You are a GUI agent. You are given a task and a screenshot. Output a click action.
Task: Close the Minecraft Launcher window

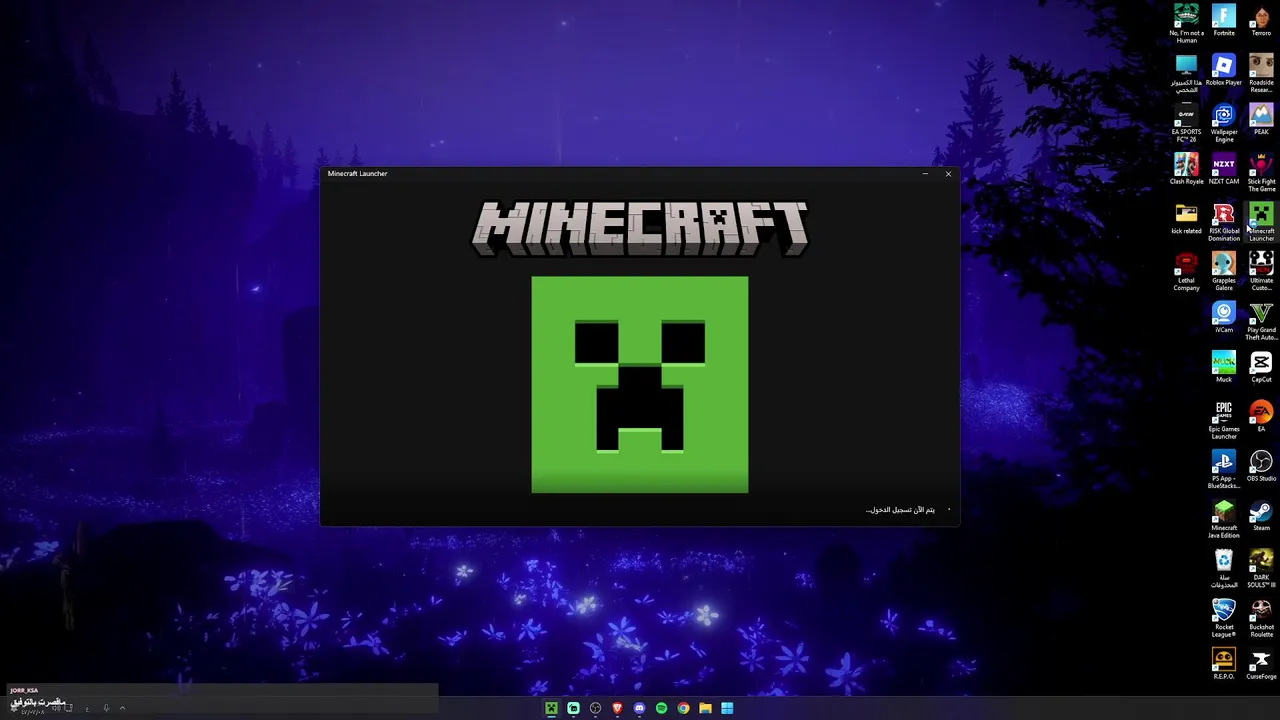tap(948, 174)
